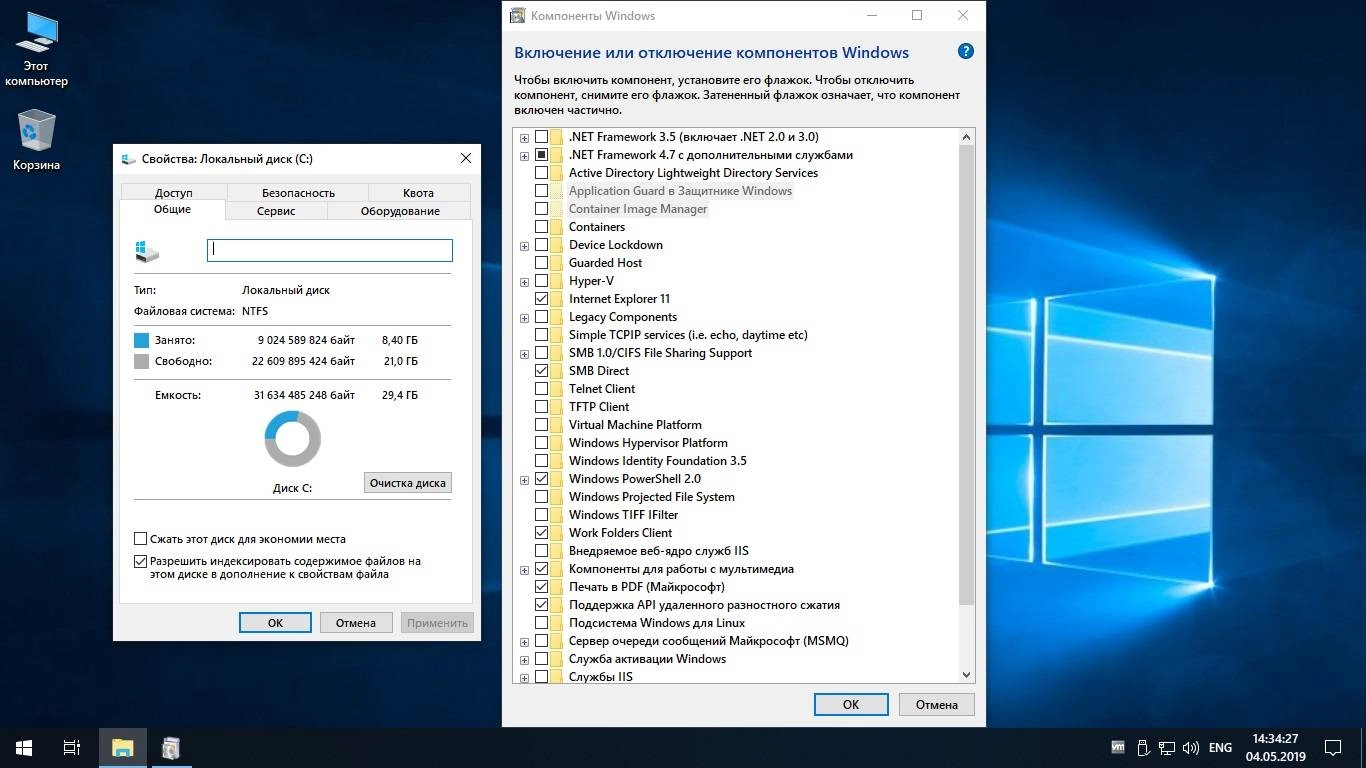Open the Этот компьютер desktop icon
Image resolution: width=1366 pixels, height=768 pixels.
pyautogui.click(x=37, y=49)
